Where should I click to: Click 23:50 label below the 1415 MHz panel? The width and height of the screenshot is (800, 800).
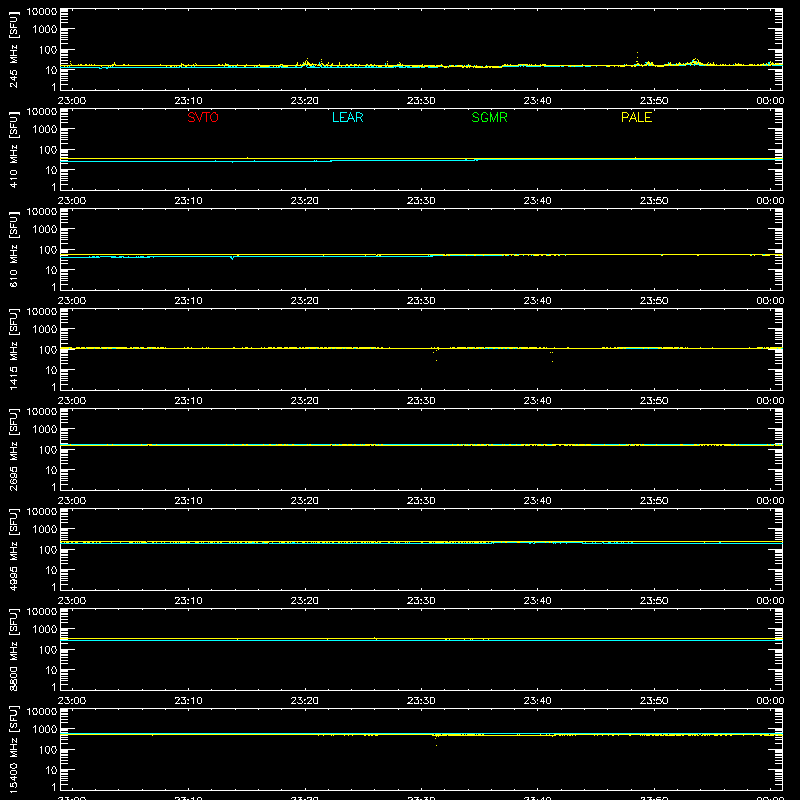tap(654, 401)
